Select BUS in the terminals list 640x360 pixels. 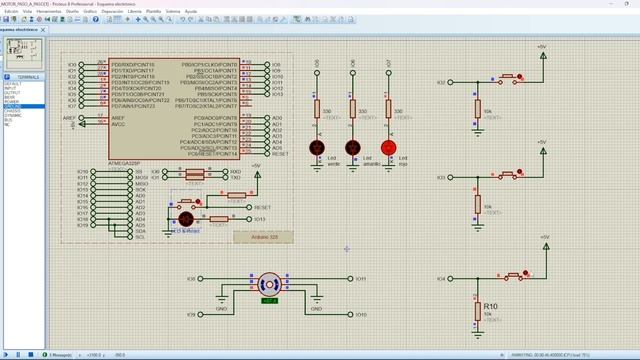pyautogui.click(x=8, y=120)
